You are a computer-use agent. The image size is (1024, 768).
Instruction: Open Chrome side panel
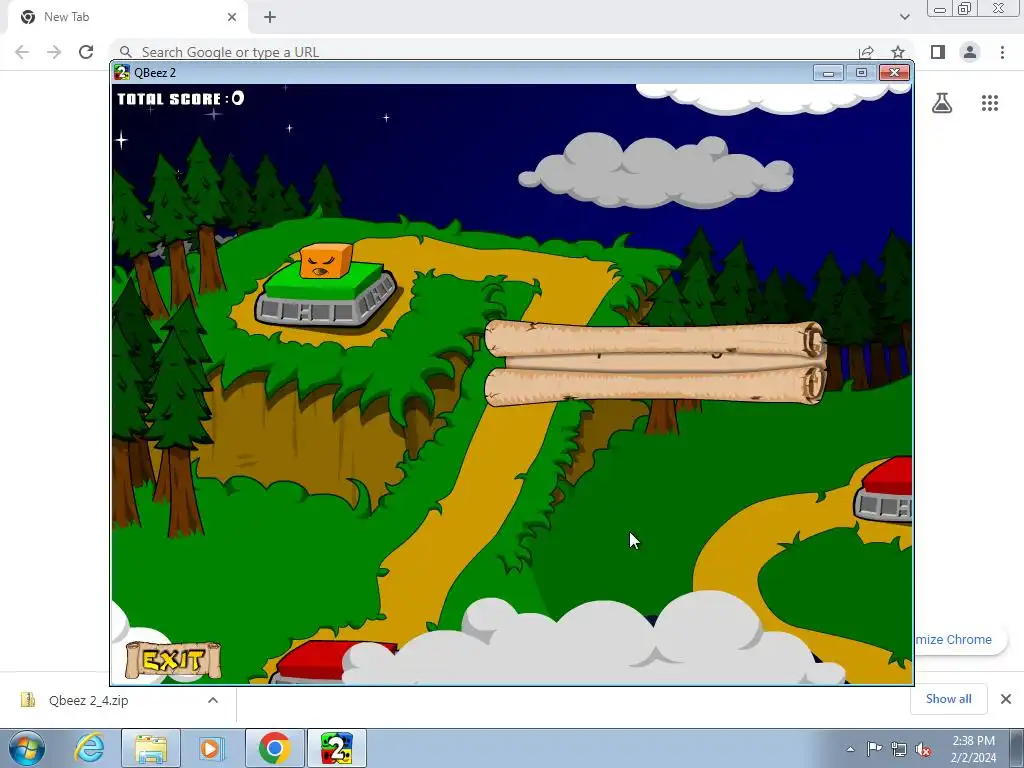click(x=938, y=52)
